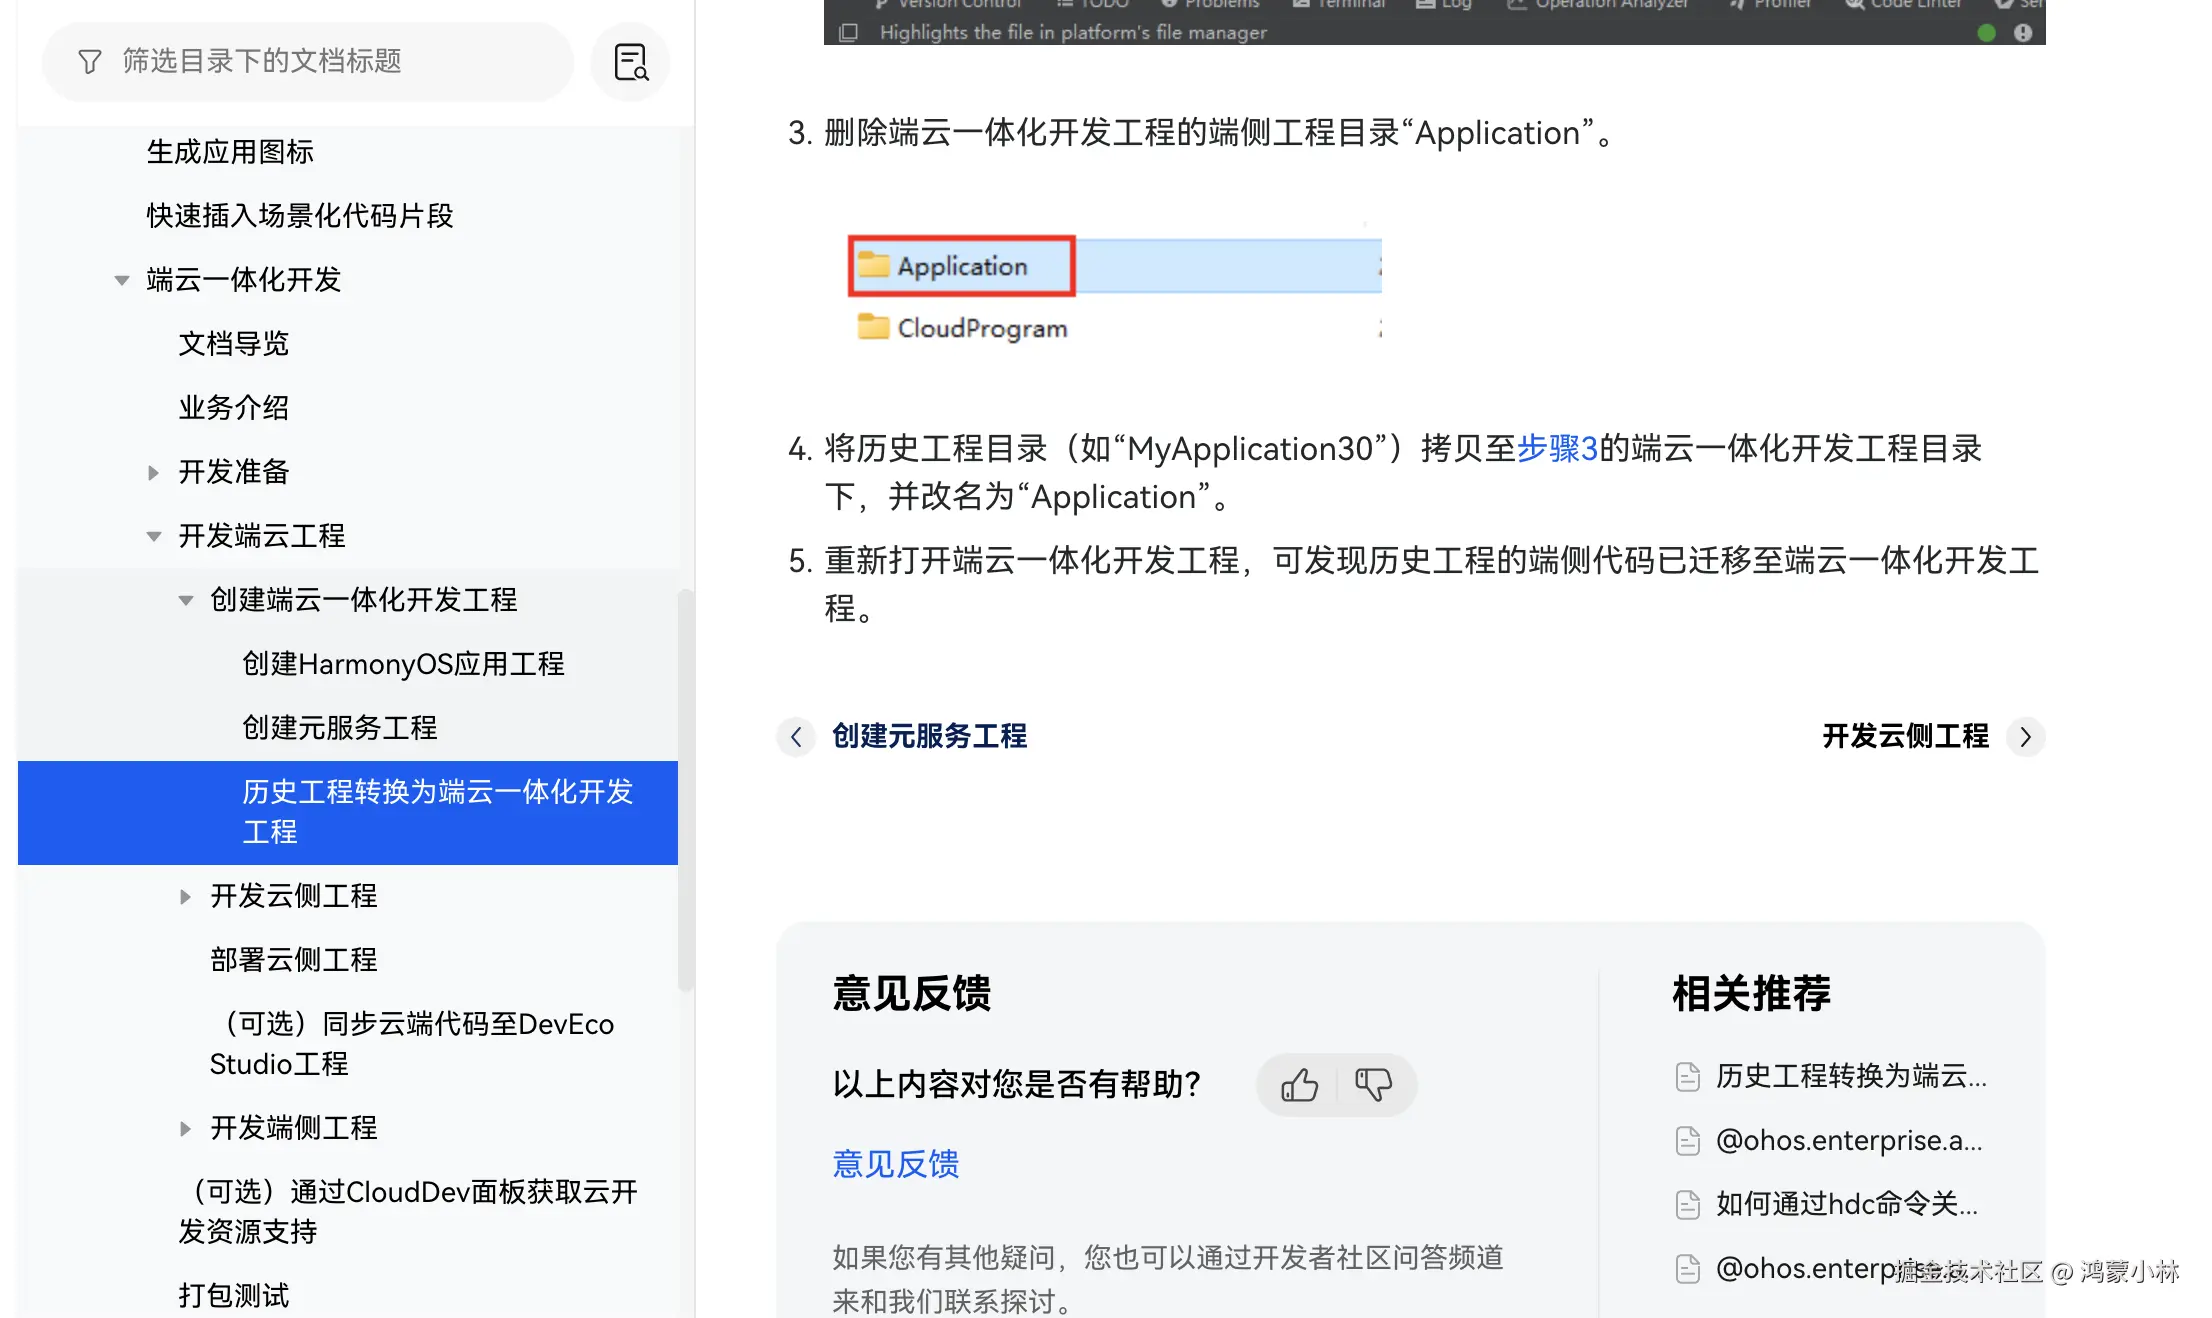The width and height of the screenshot is (2212, 1318).
Task: Click the filter funnel icon in search box
Action: tap(90, 62)
